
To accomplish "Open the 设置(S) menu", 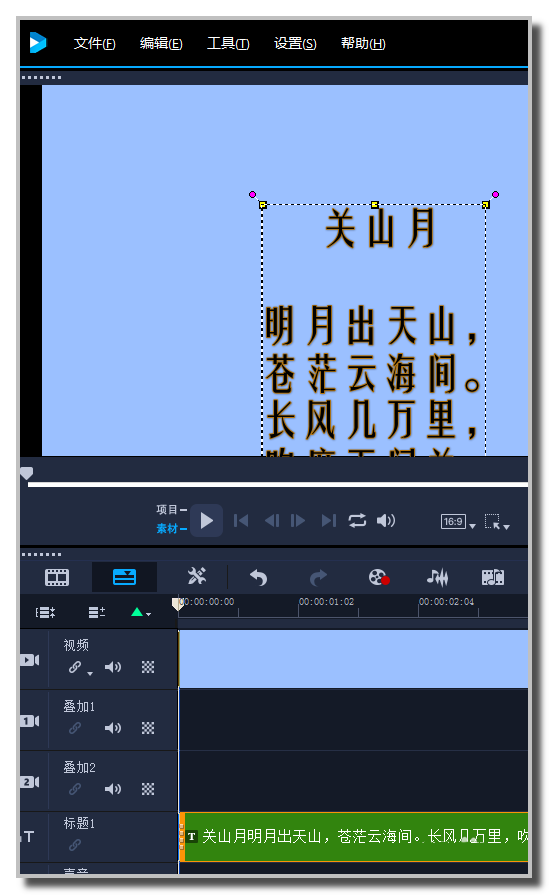I will tap(295, 43).
